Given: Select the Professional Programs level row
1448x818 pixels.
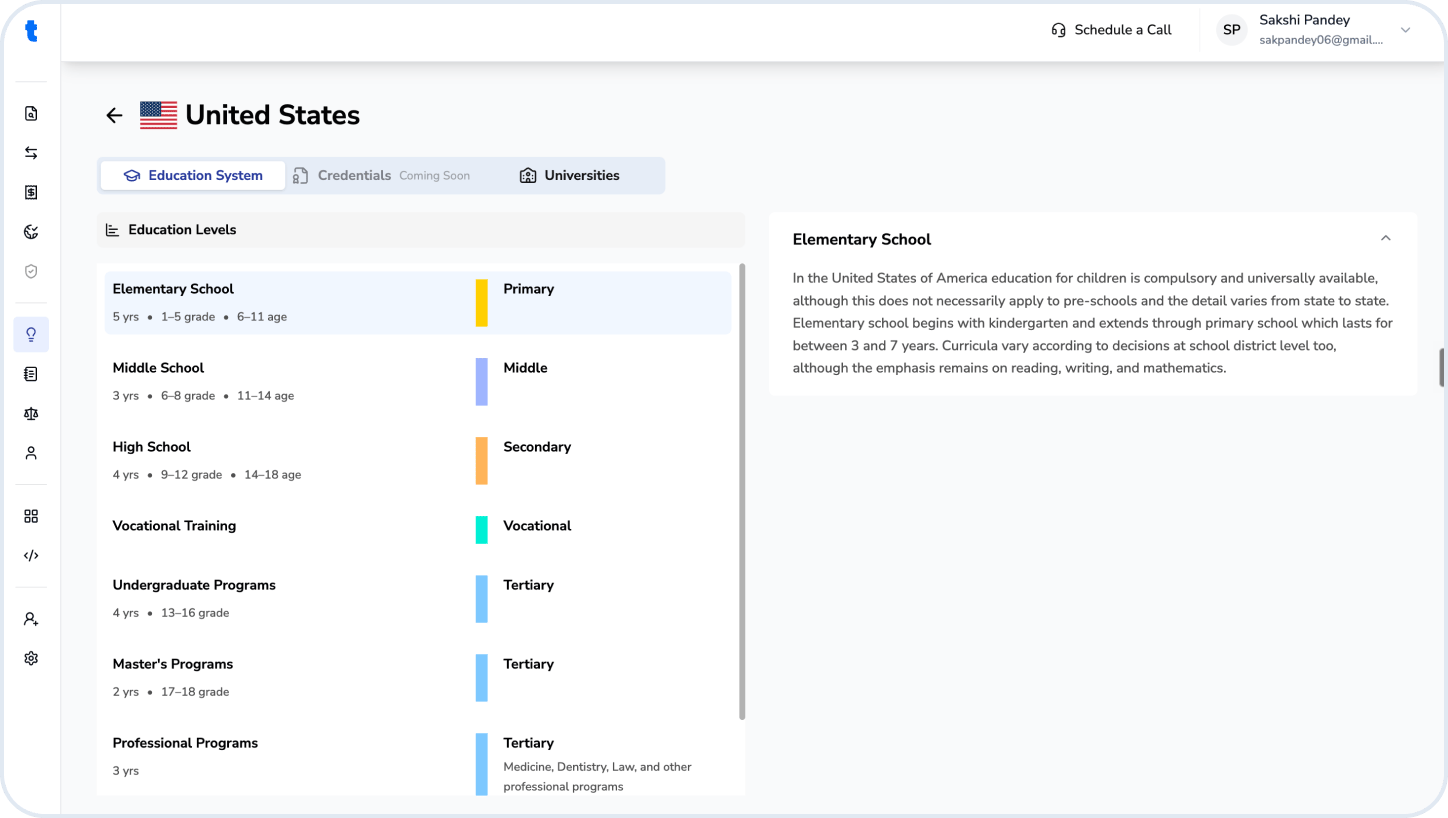Looking at the screenshot, I should click(x=418, y=762).
